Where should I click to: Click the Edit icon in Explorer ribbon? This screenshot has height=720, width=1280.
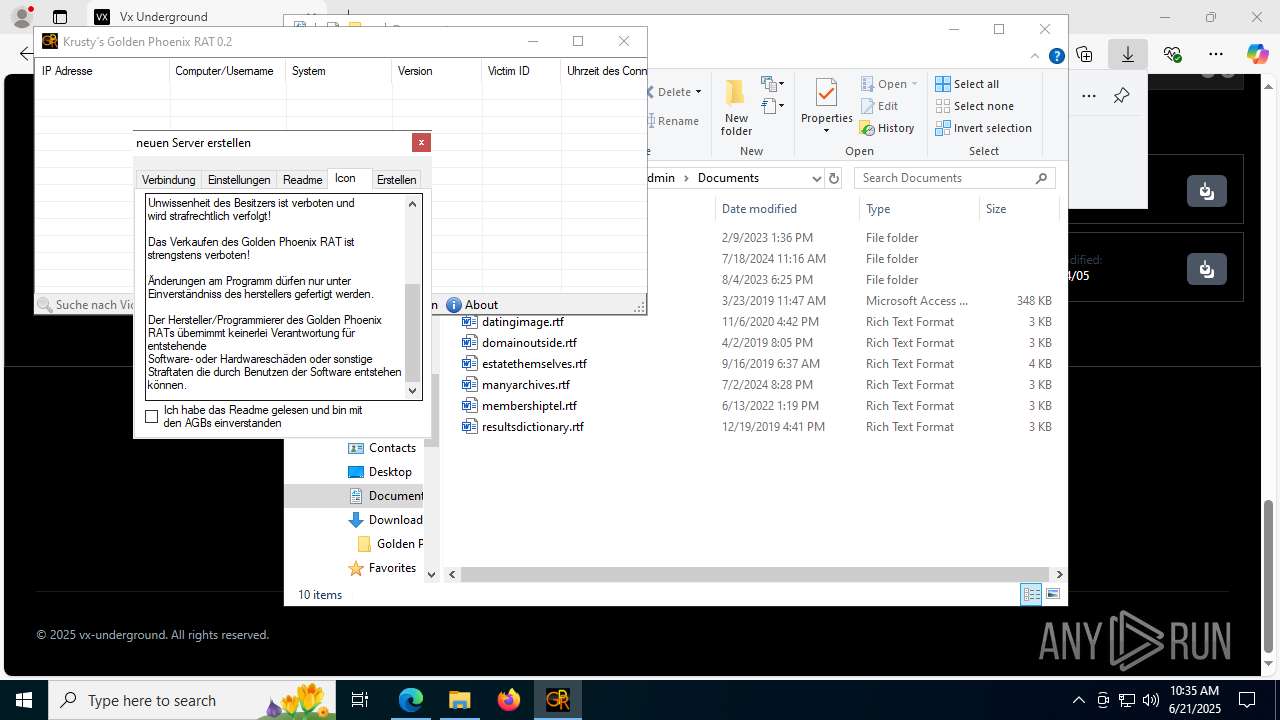pyautogui.click(x=866, y=106)
